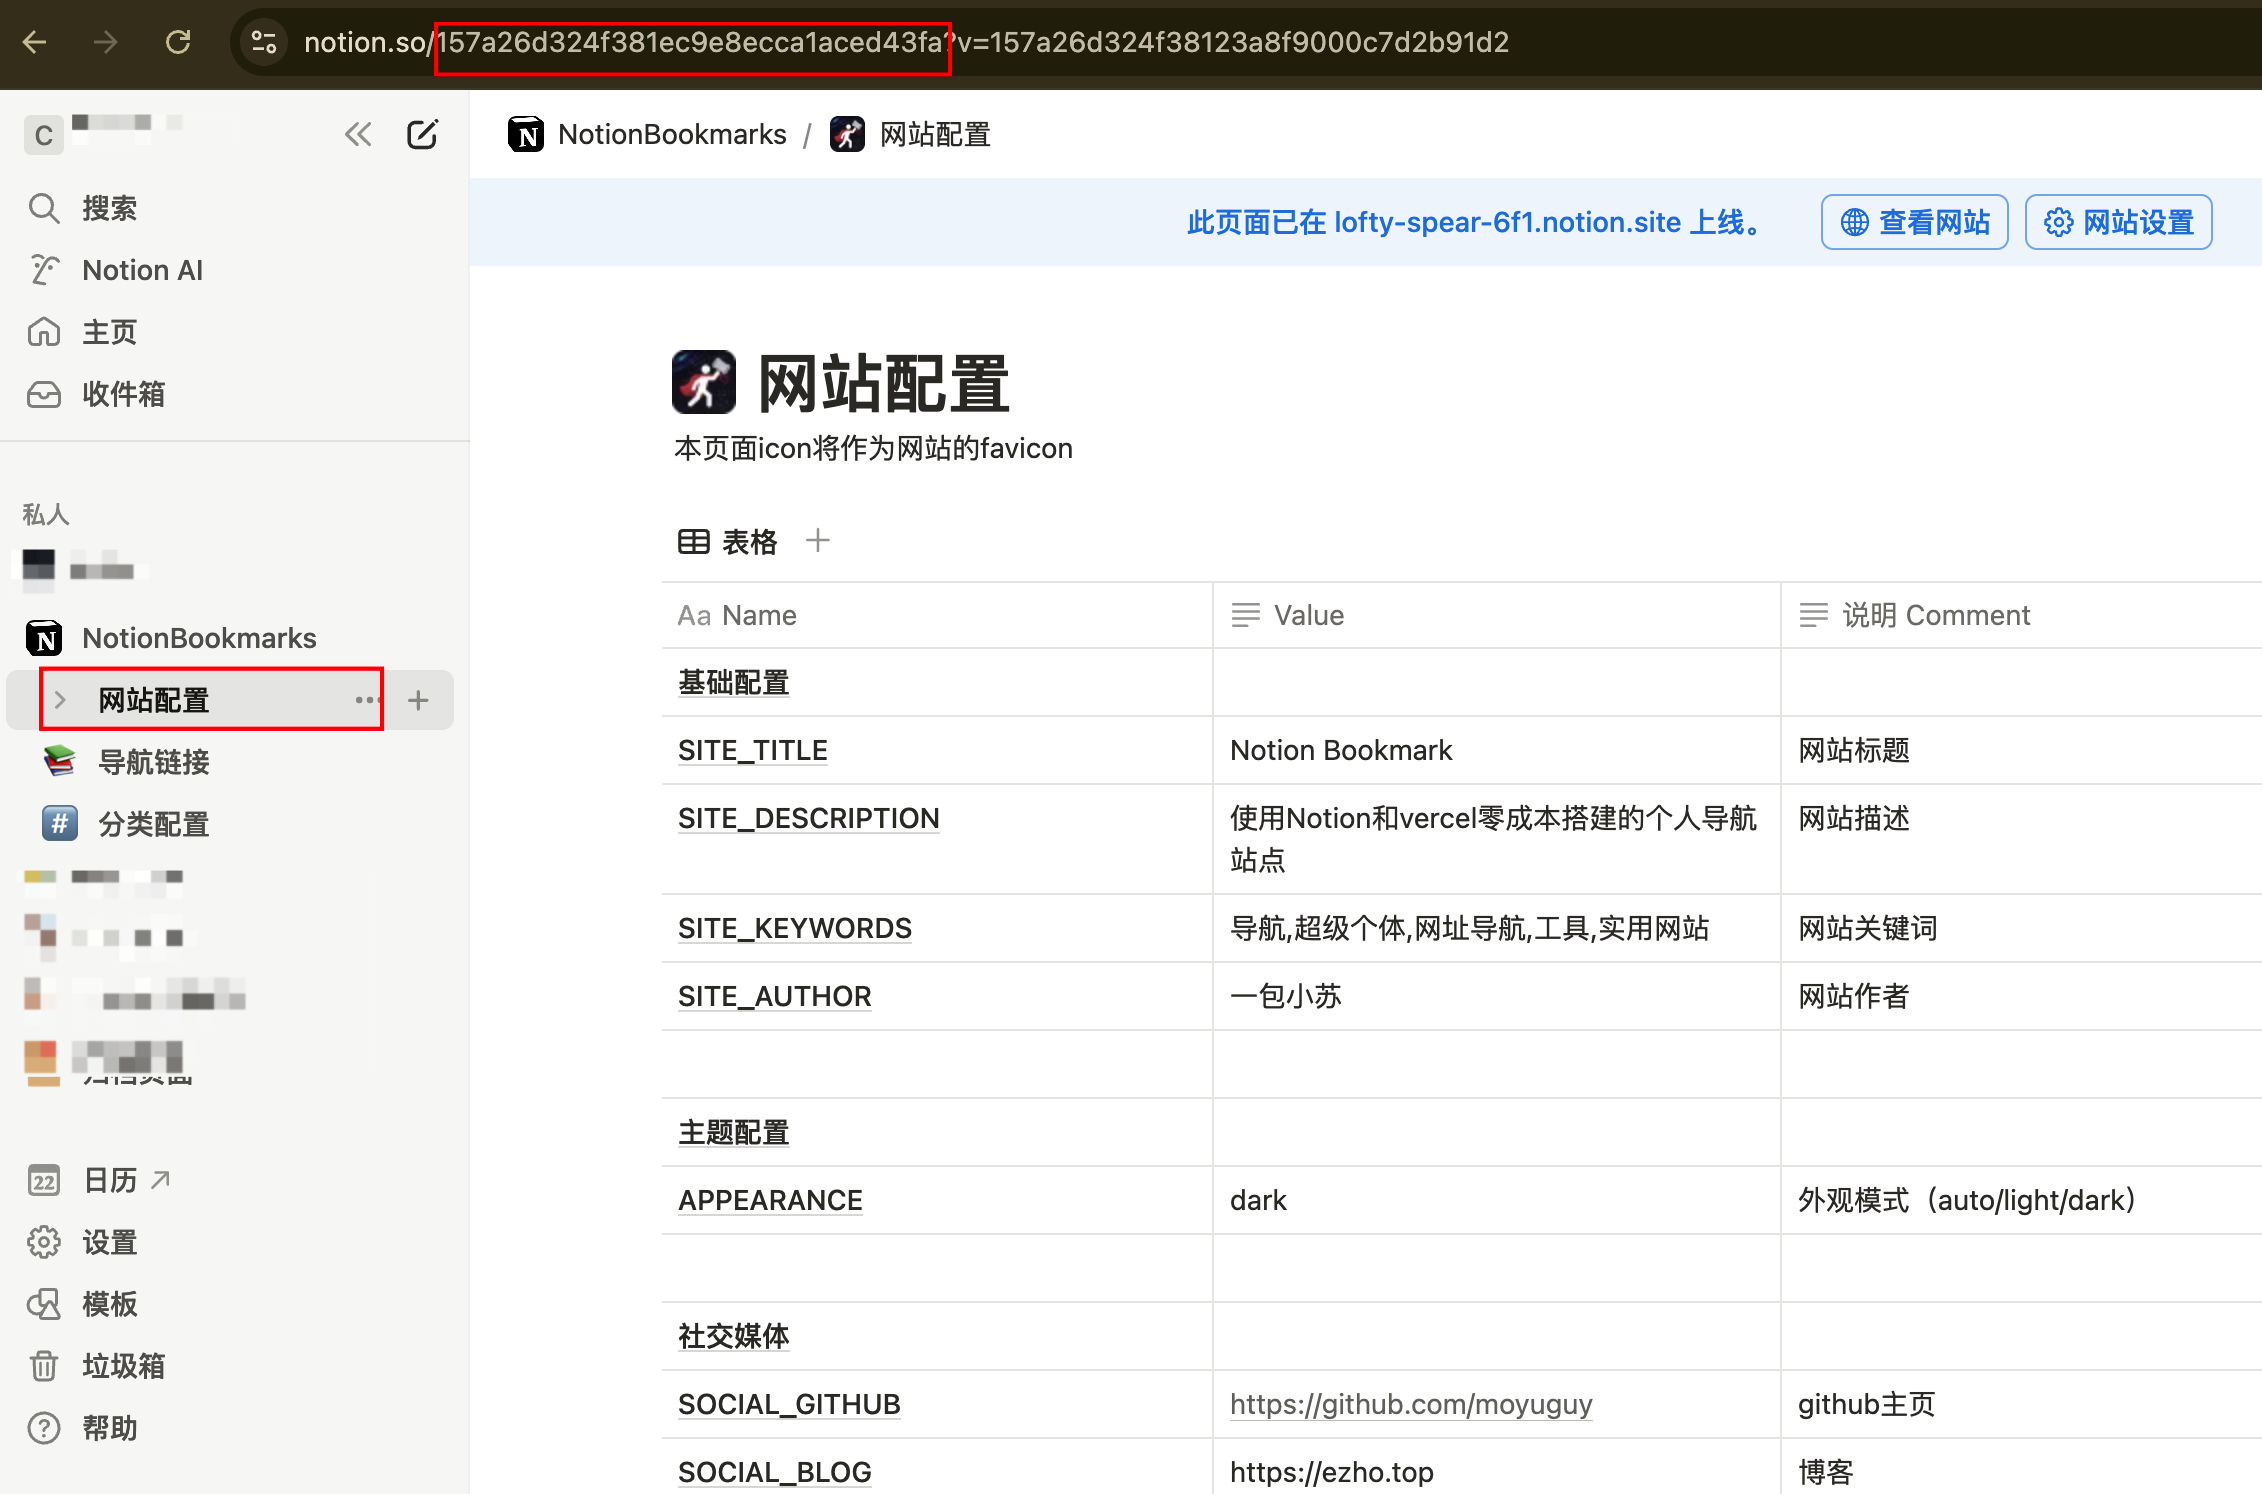Open the APPEARANCE row
Viewport: 2262px width, 1494px height.
[770, 1200]
